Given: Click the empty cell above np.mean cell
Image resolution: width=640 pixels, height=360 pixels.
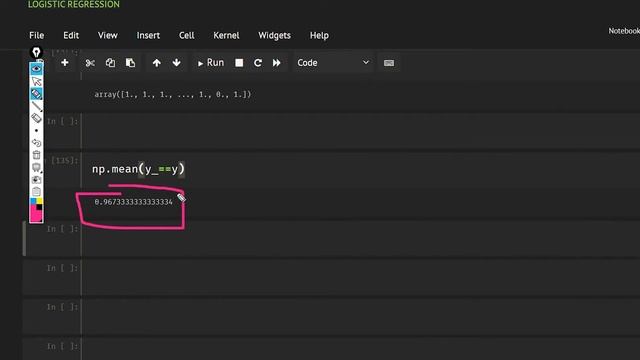Looking at the screenshot, I should tap(361, 131).
